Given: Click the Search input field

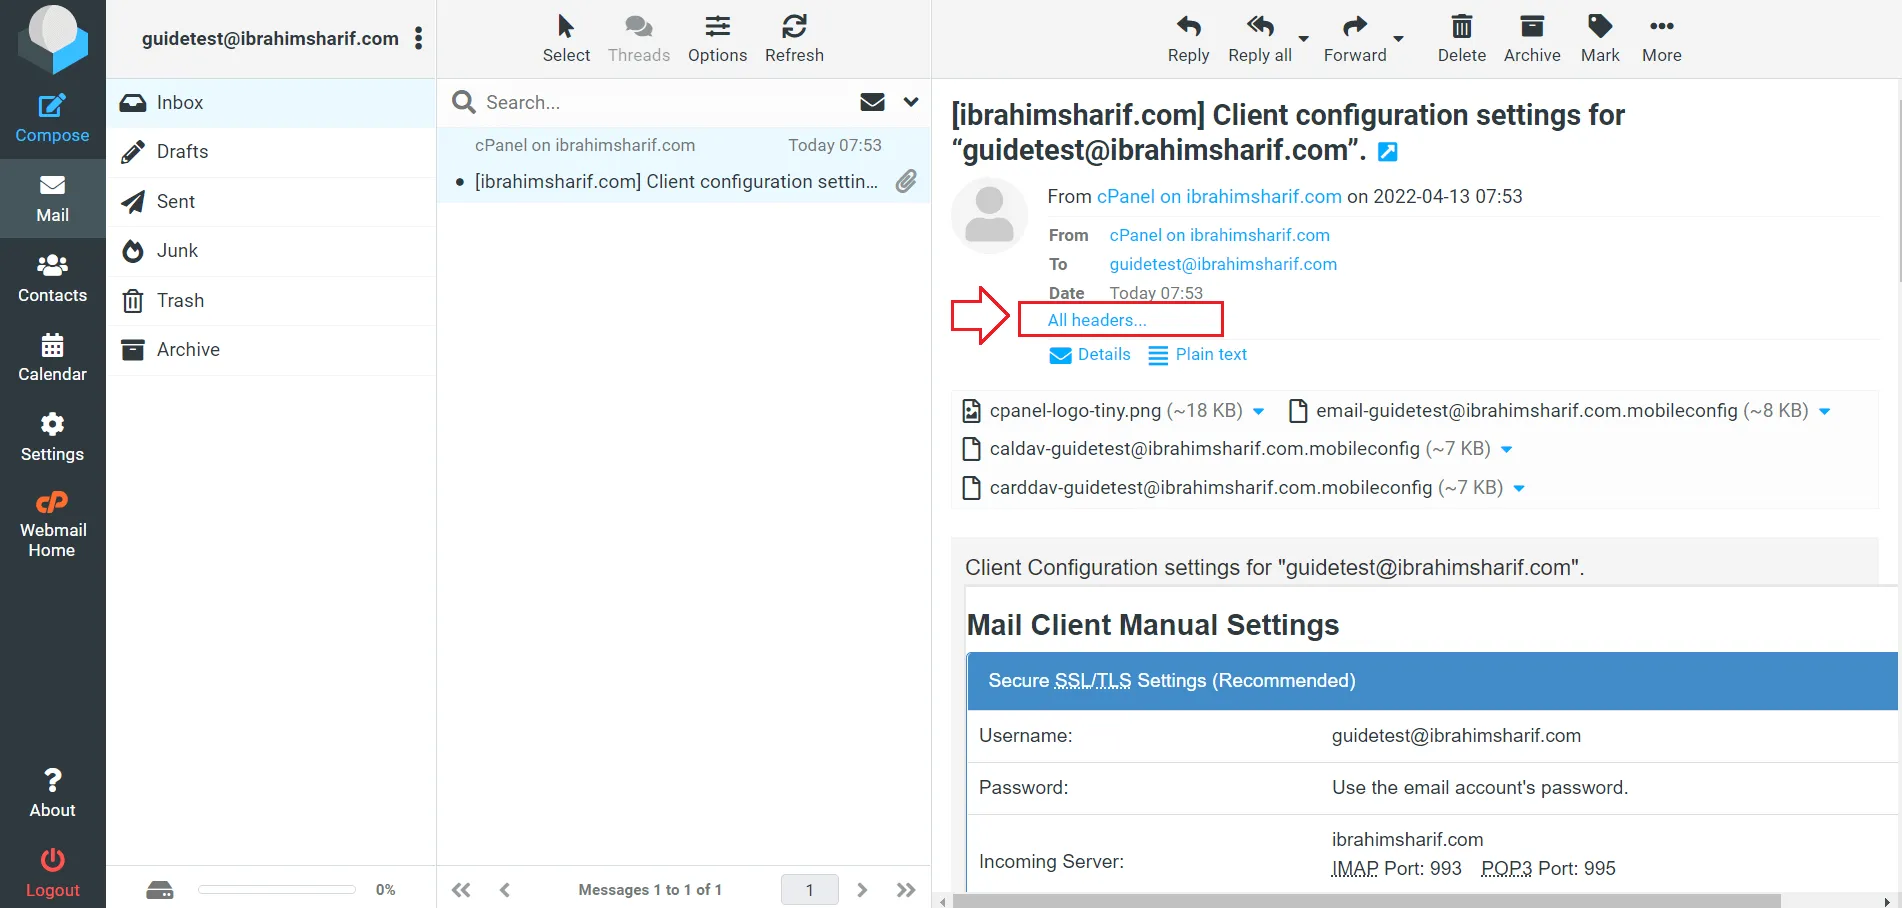Looking at the screenshot, I should [664, 102].
